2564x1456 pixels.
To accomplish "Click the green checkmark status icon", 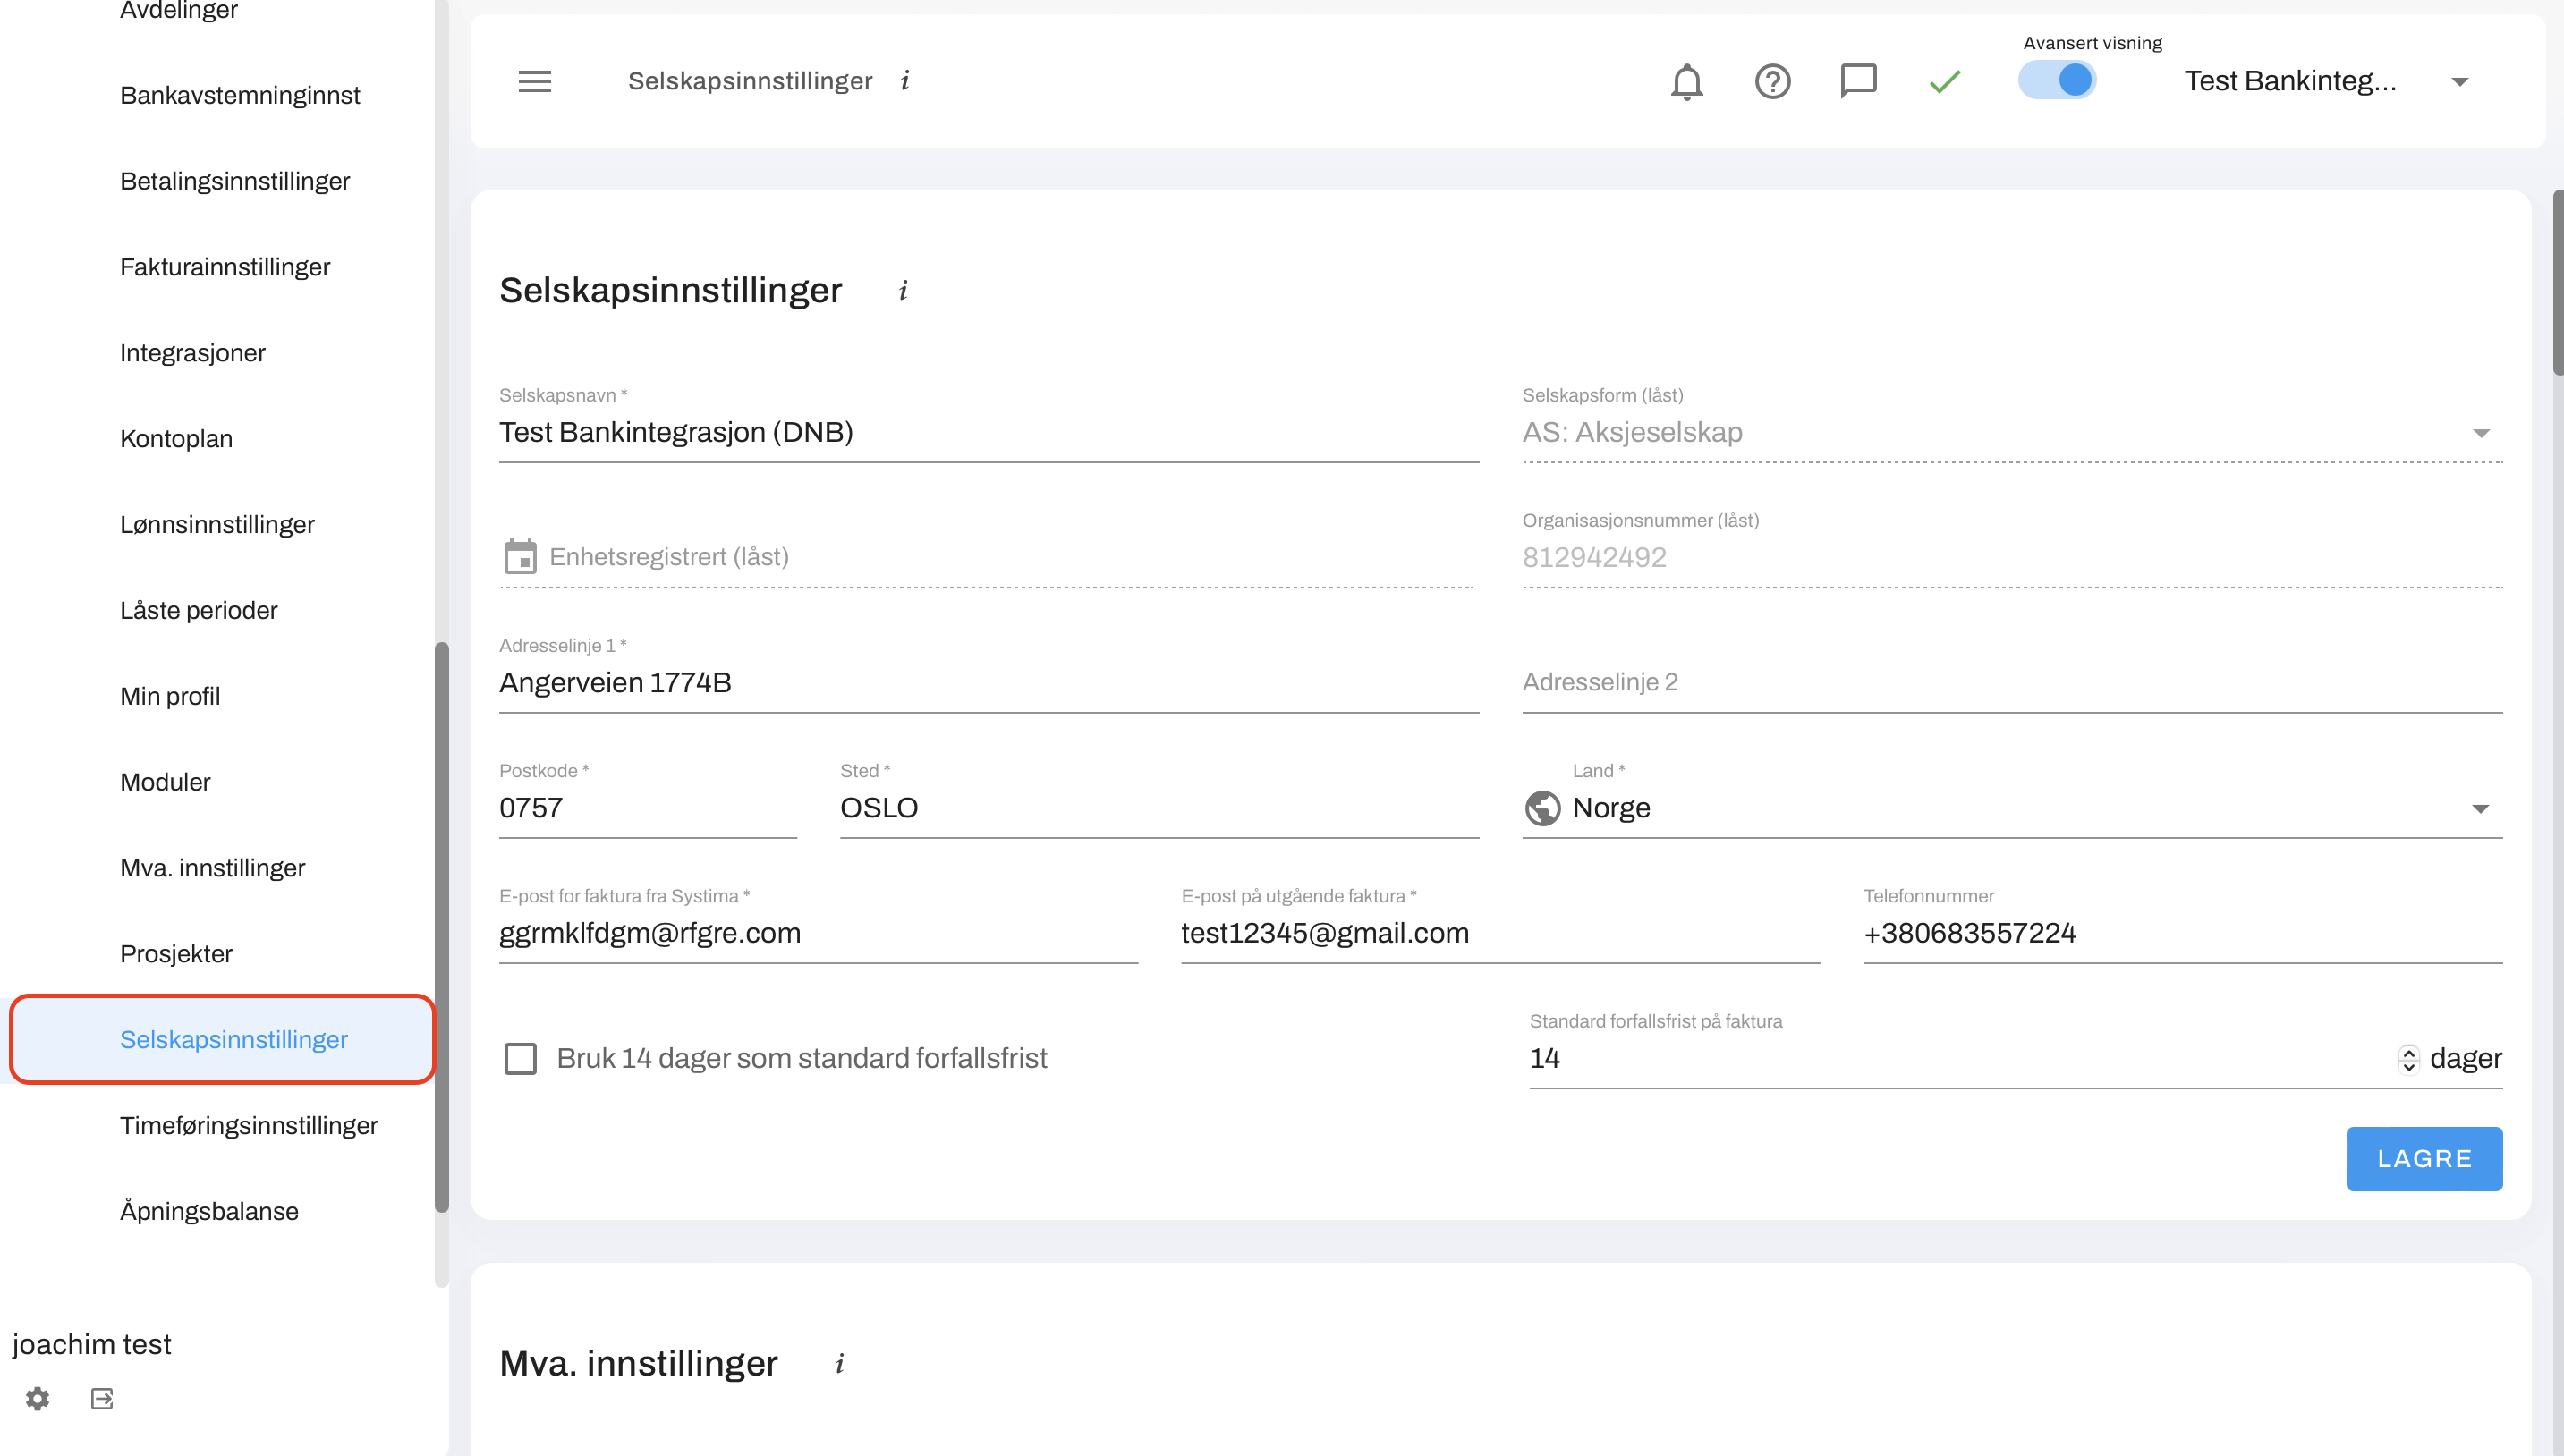I will [x=1944, y=81].
